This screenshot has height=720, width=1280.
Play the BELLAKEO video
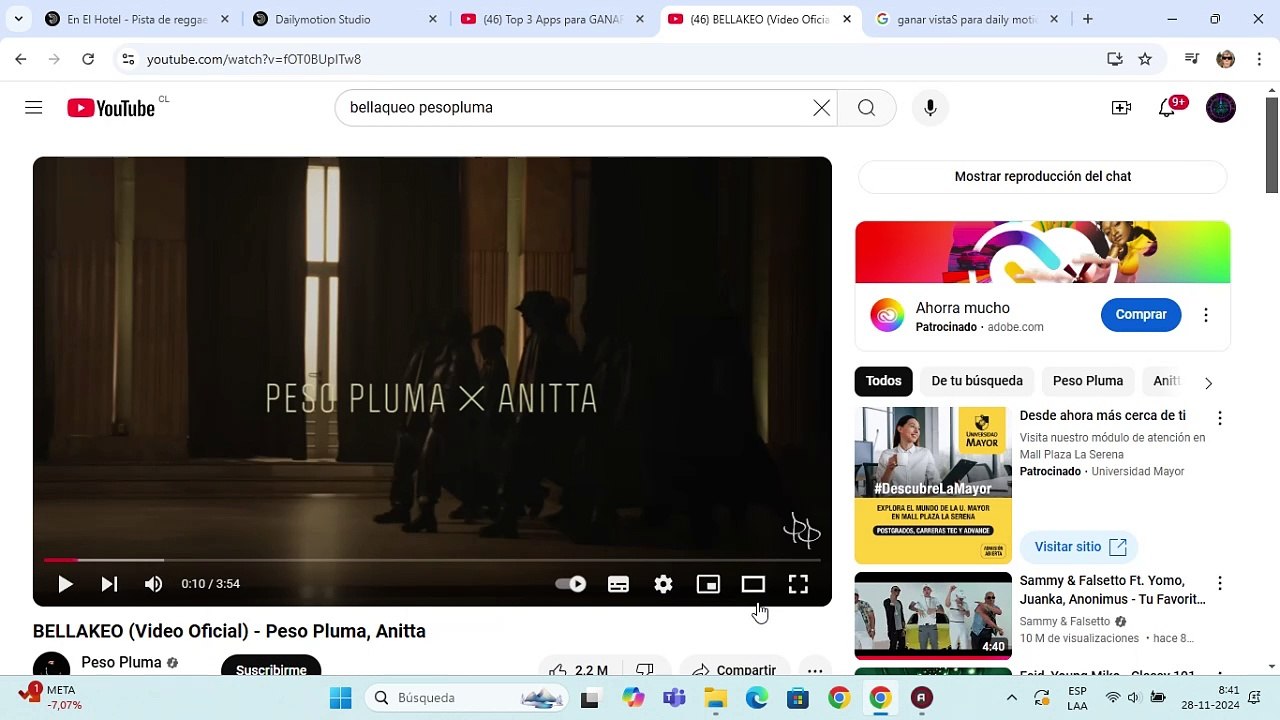65,584
